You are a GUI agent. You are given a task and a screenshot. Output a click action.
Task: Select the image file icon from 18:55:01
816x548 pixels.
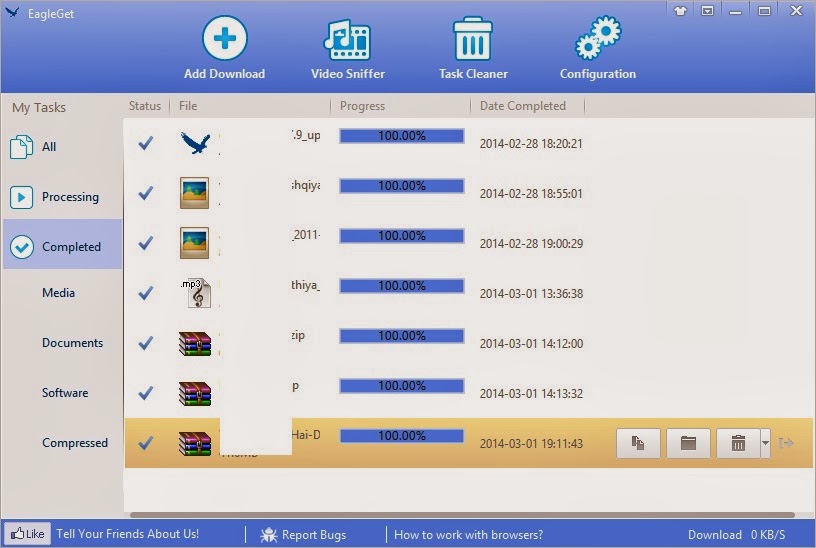click(x=195, y=193)
